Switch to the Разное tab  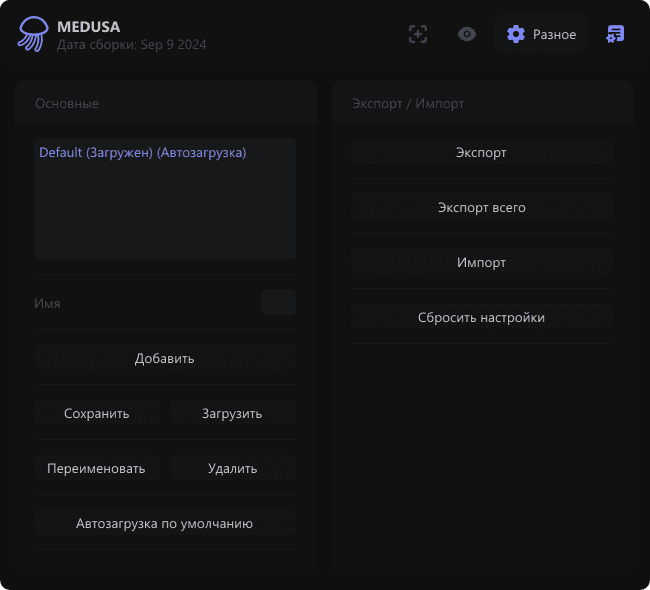coord(554,34)
